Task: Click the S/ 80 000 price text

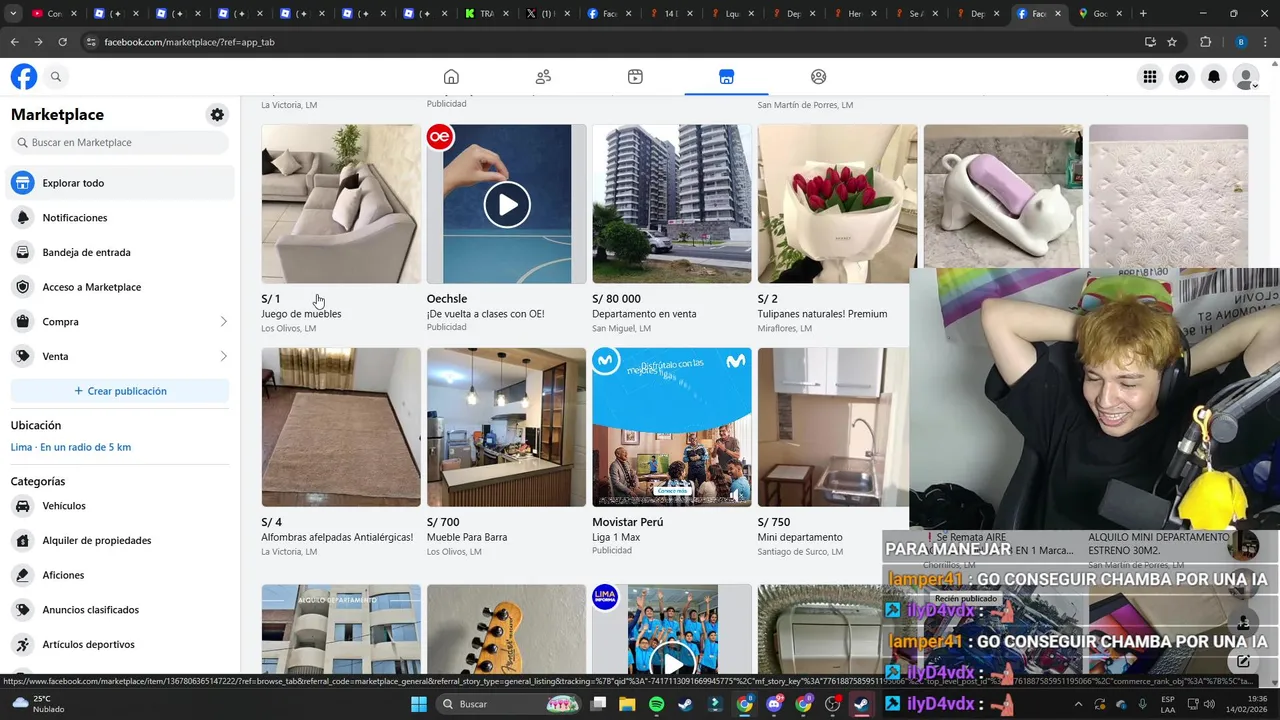Action: [616, 299]
